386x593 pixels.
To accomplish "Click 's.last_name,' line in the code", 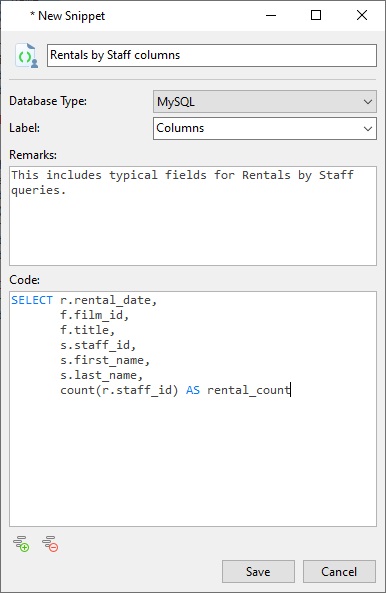I will pos(101,375).
